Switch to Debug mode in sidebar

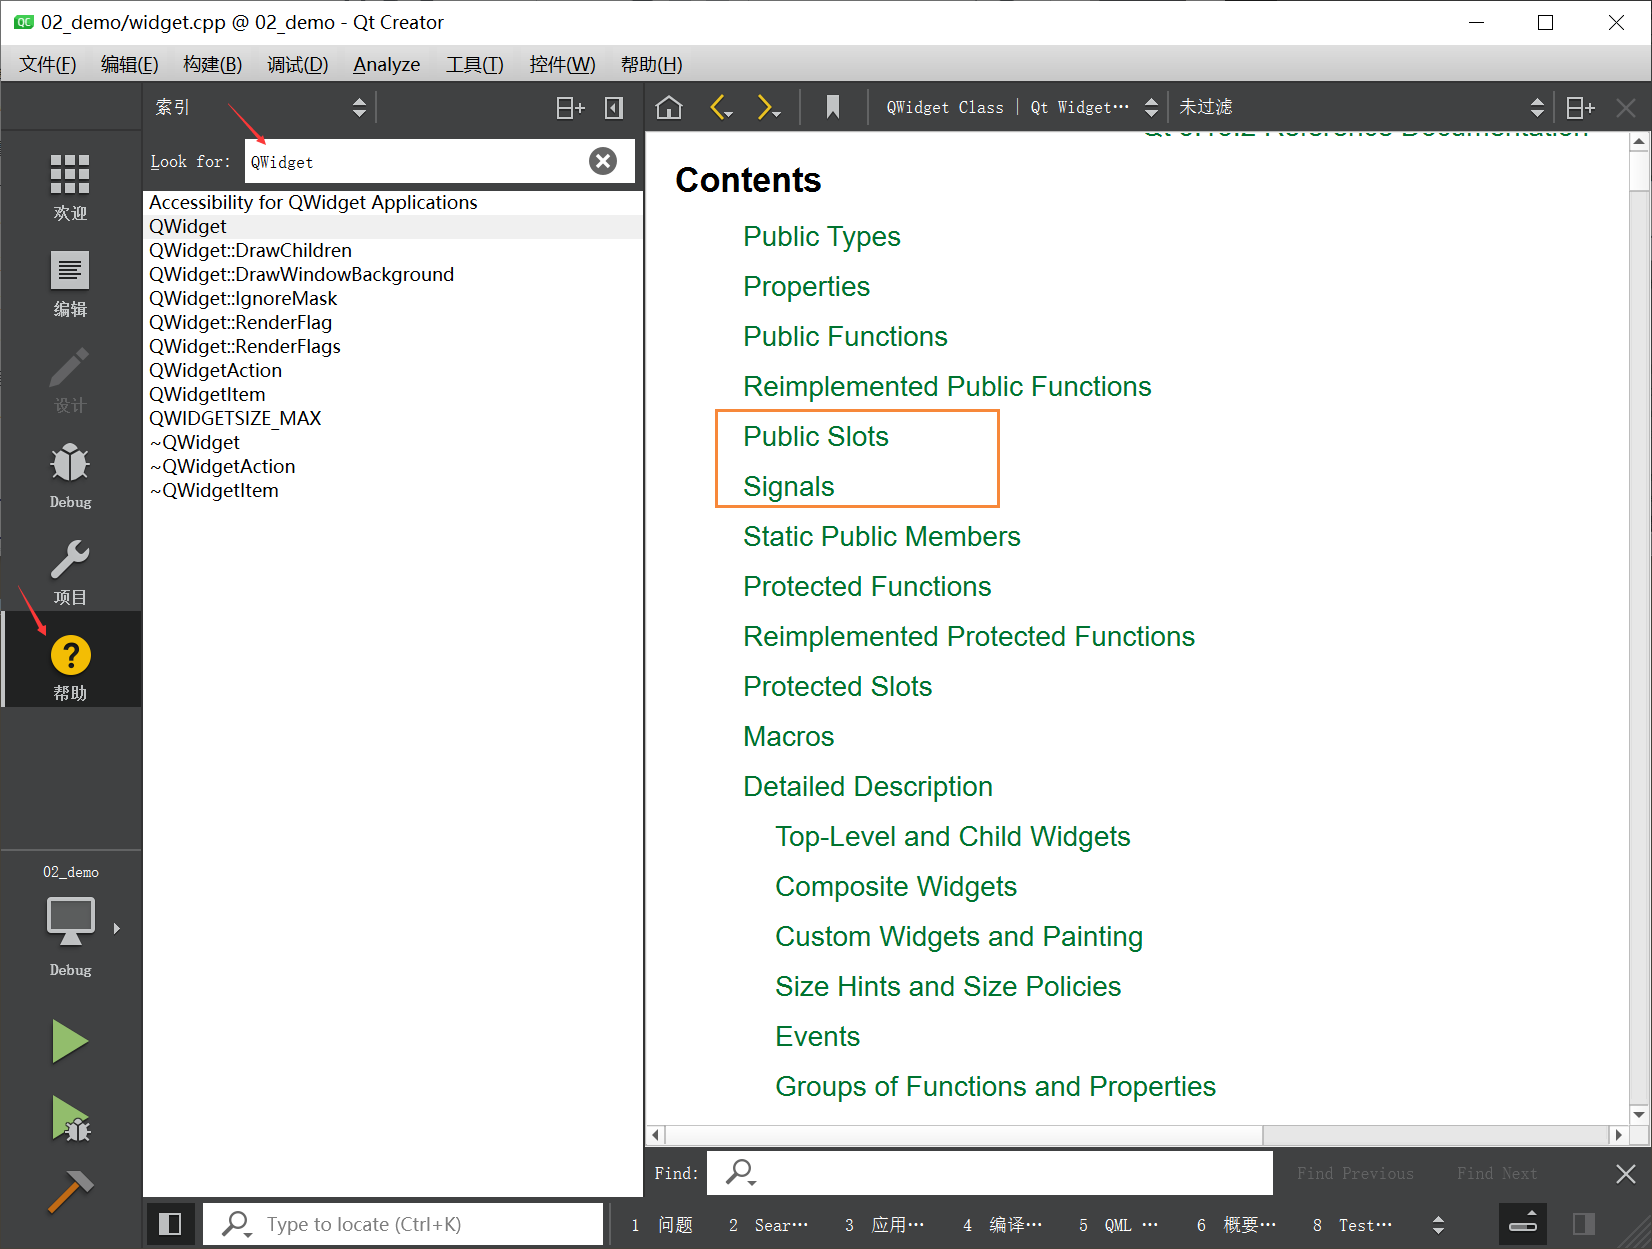tap(70, 475)
